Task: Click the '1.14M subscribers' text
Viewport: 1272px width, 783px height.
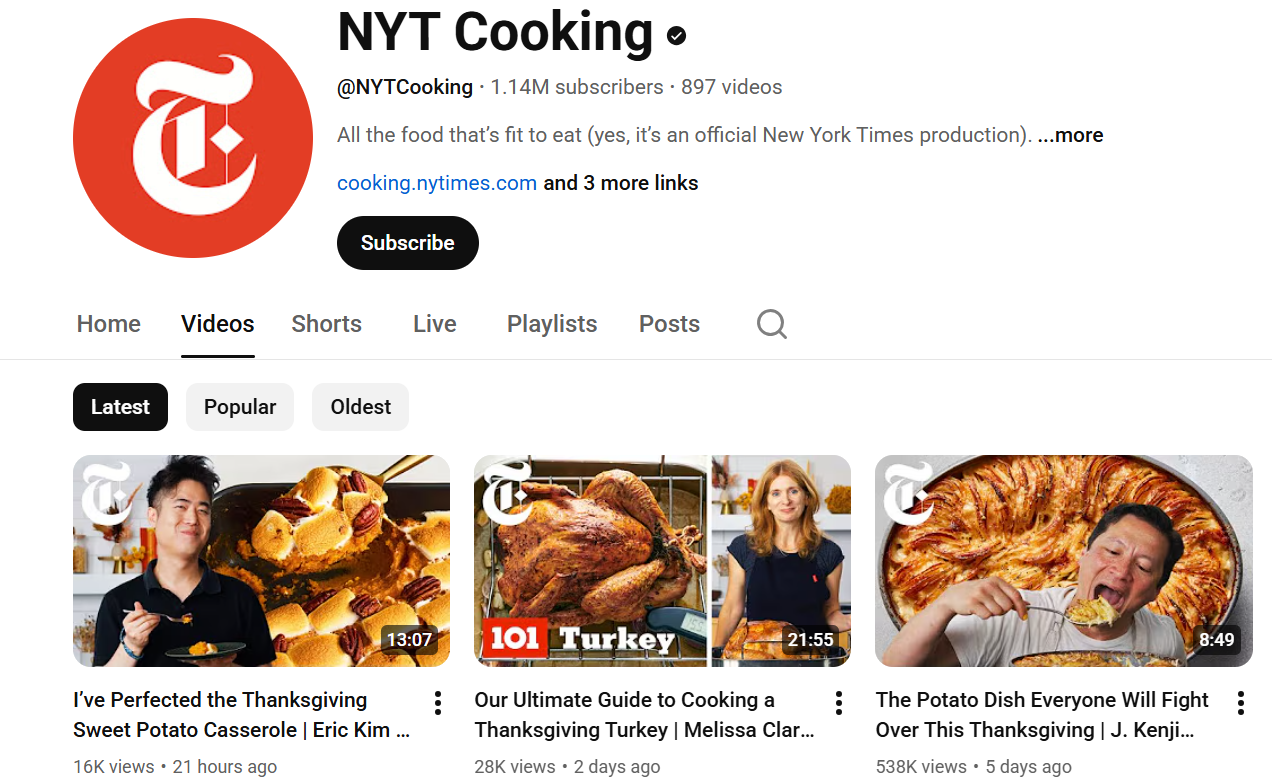Action: [x=577, y=87]
